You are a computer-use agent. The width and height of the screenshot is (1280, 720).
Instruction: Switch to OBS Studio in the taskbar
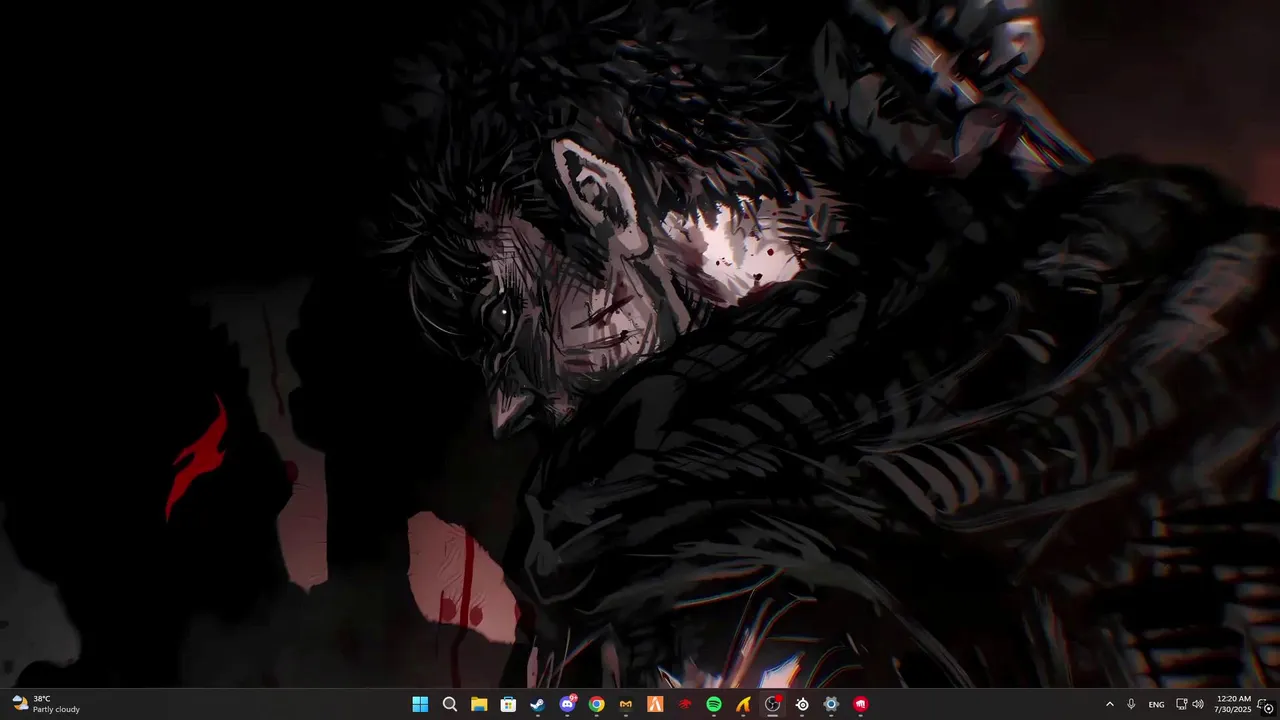click(773, 704)
